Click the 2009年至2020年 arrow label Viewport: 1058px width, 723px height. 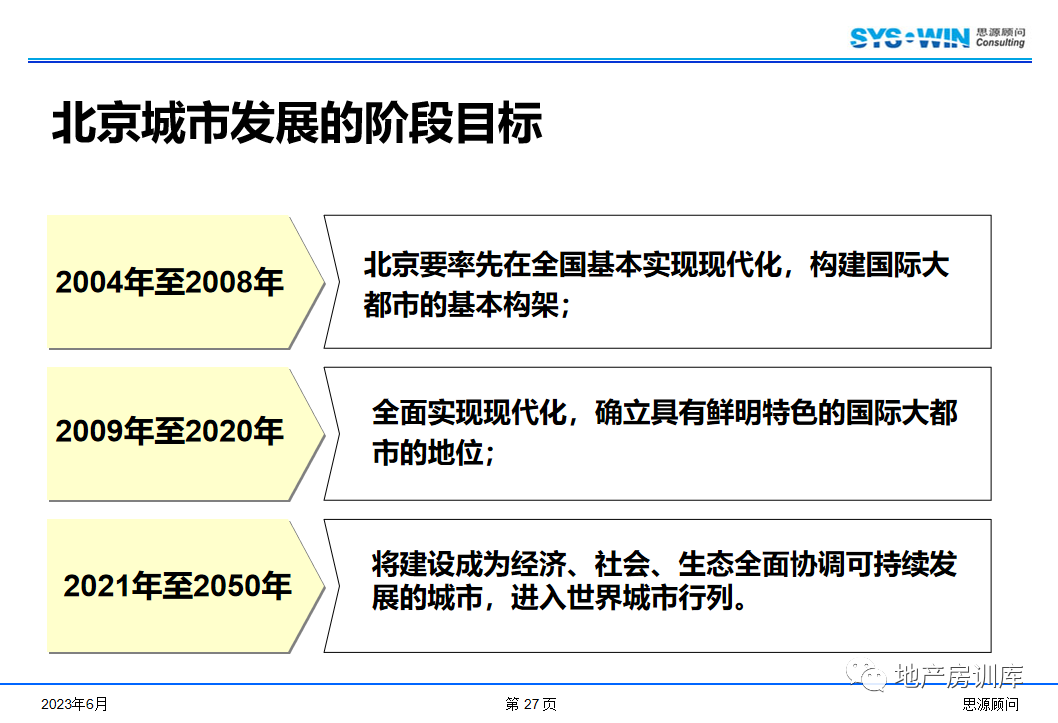pyautogui.click(x=169, y=431)
